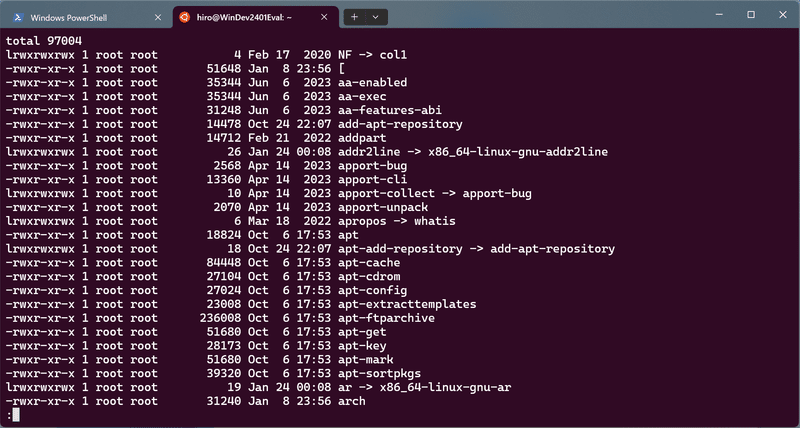Click the file size value 31240
This screenshot has height=428, width=800.
click(224, 401)
